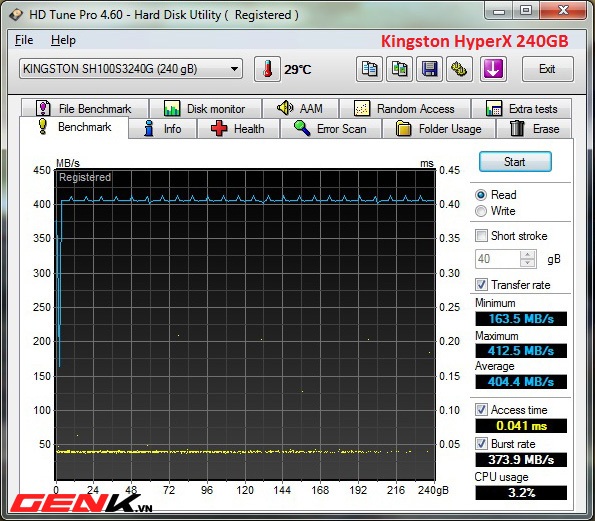595x521 pixels.
Task: Open options wrench icon
Action: [x=459, y=69]
